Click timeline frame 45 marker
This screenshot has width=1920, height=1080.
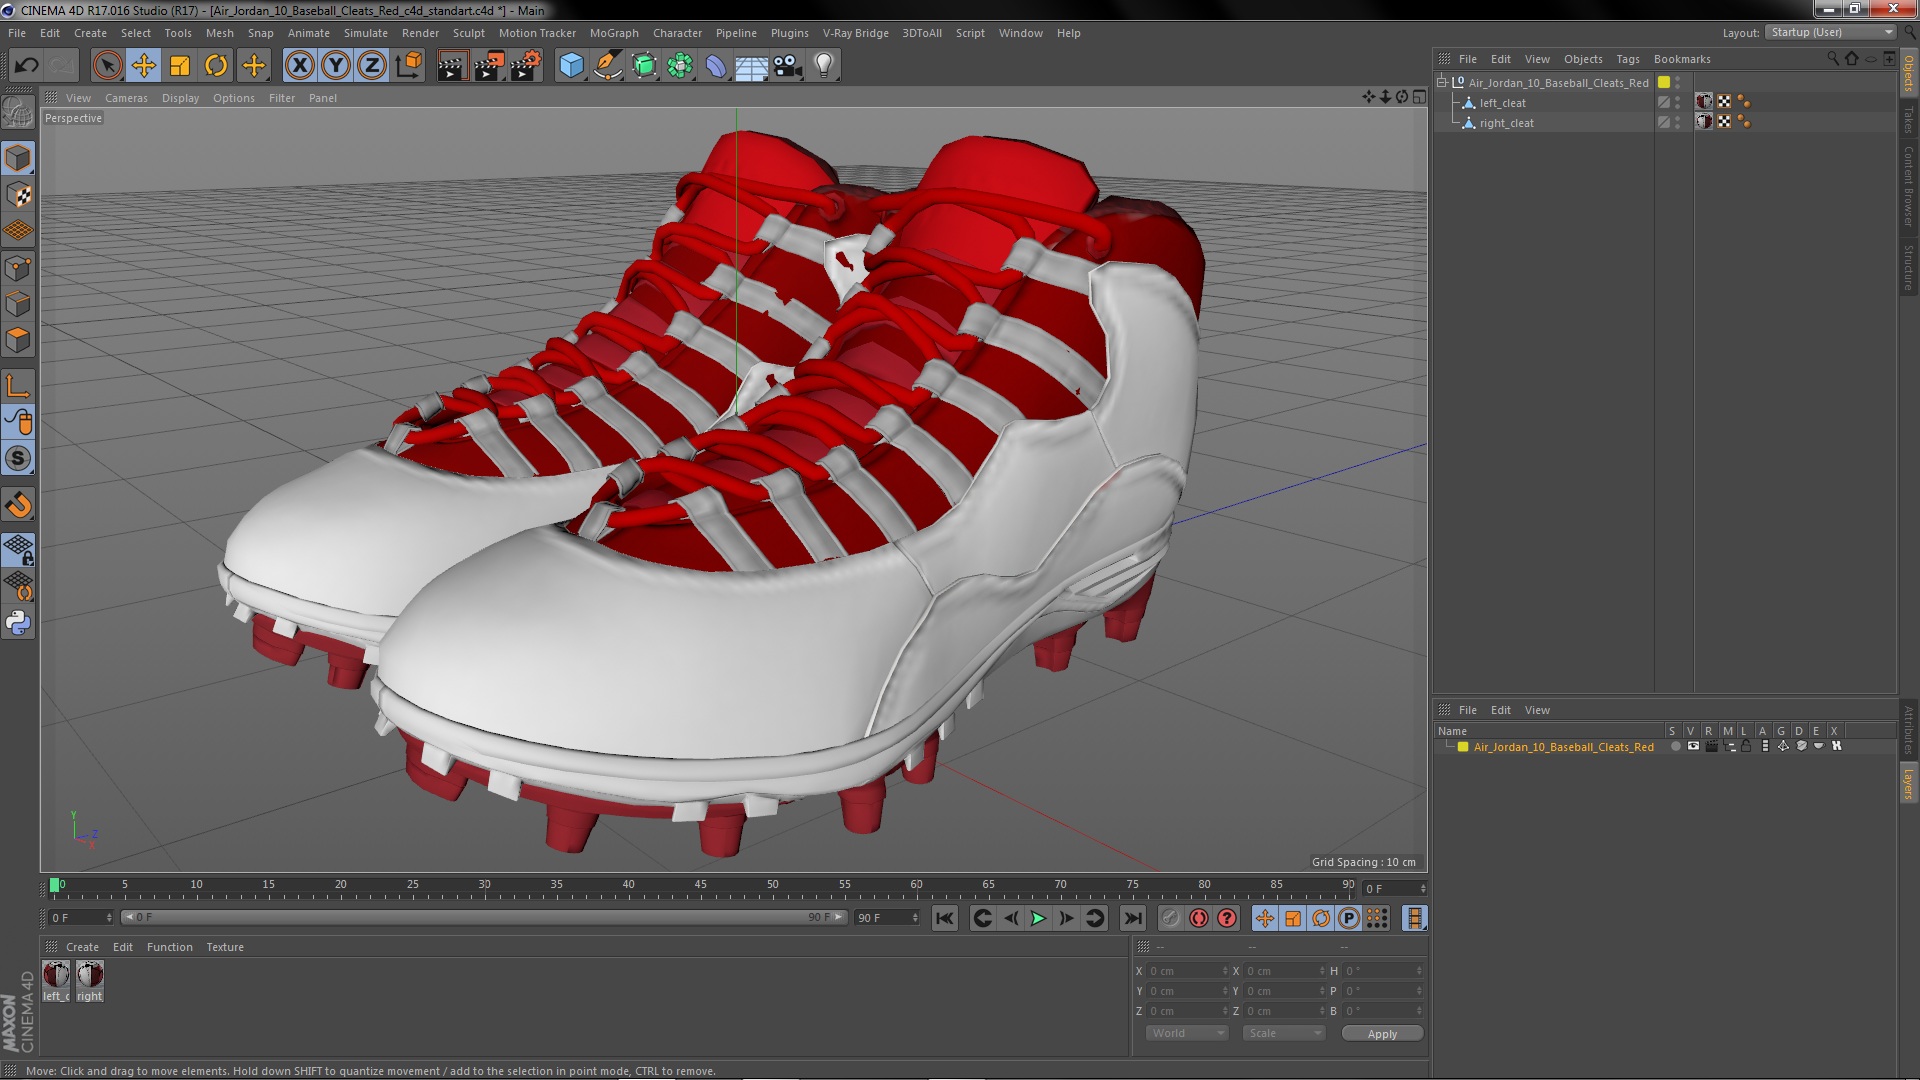pyautogui.click(x=700, y=886)
